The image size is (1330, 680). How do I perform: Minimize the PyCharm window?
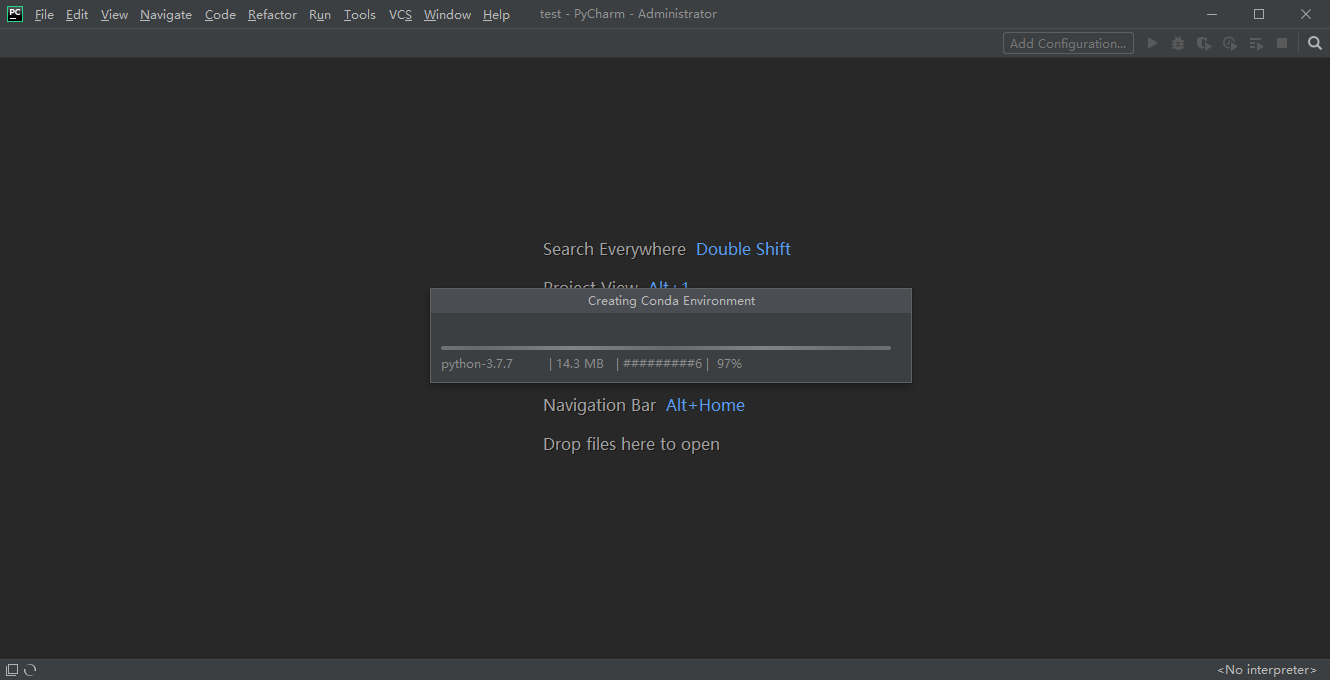(1212, 14)
